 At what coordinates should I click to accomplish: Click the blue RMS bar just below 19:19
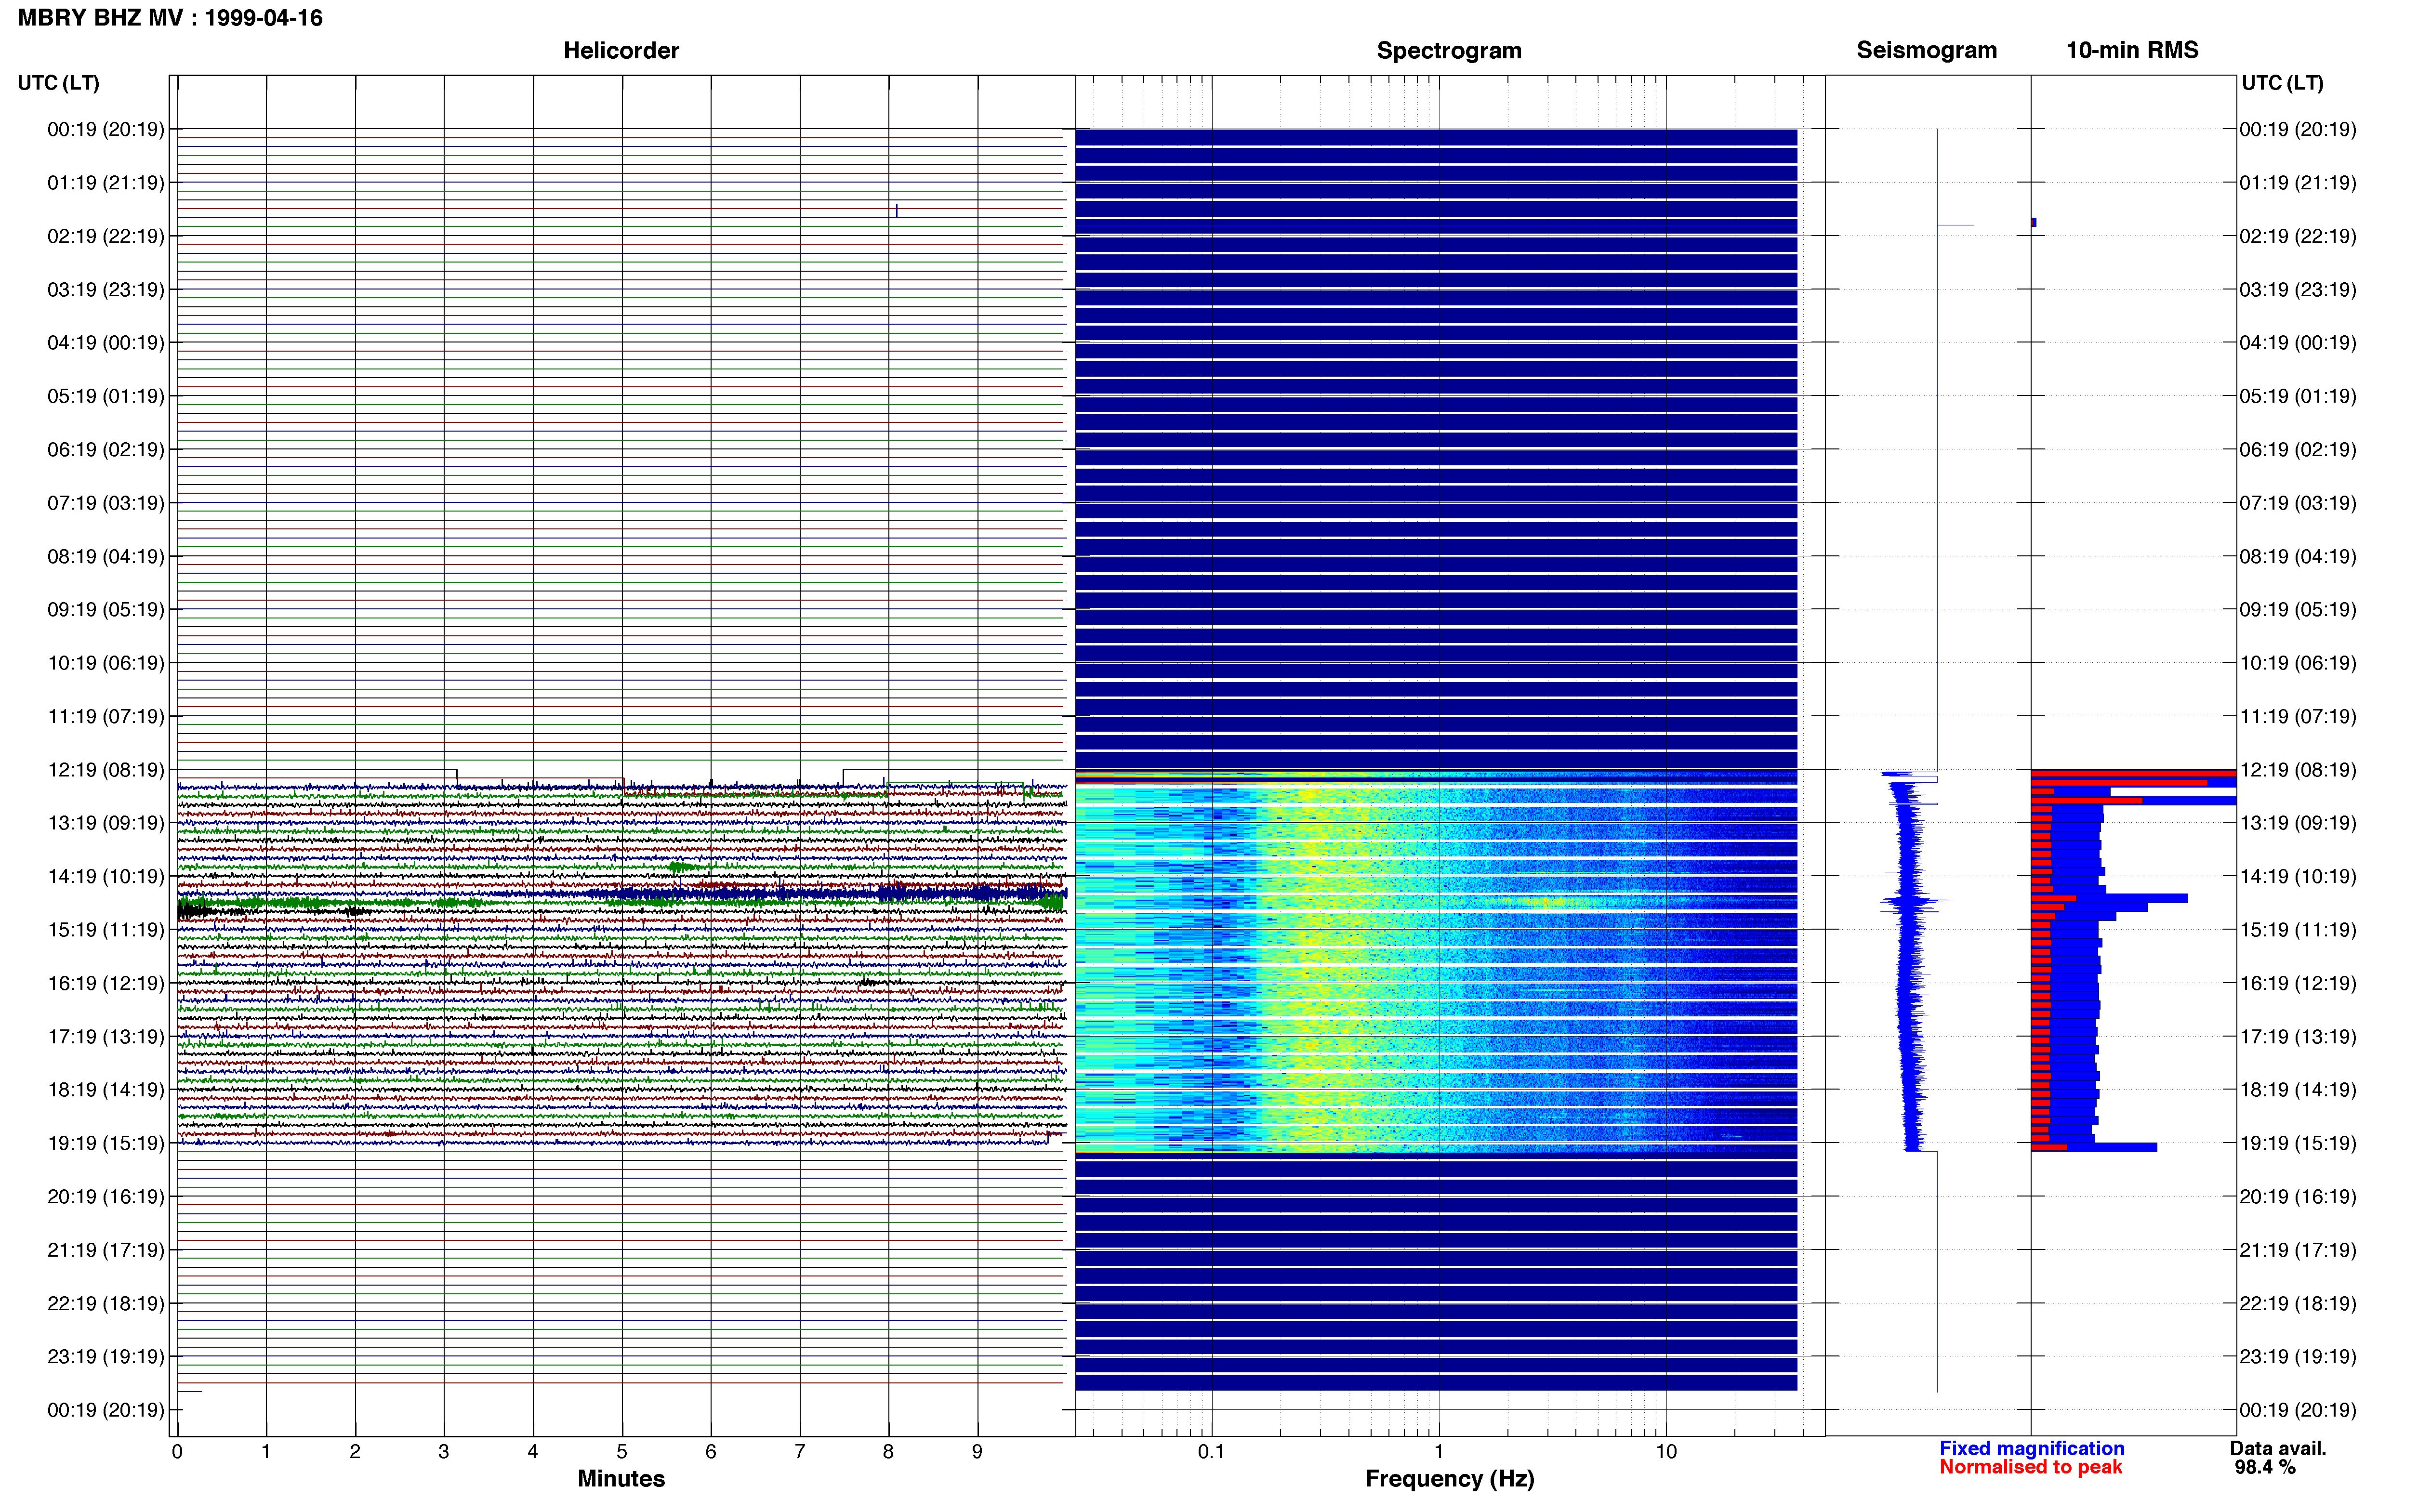point(2093,1147)
